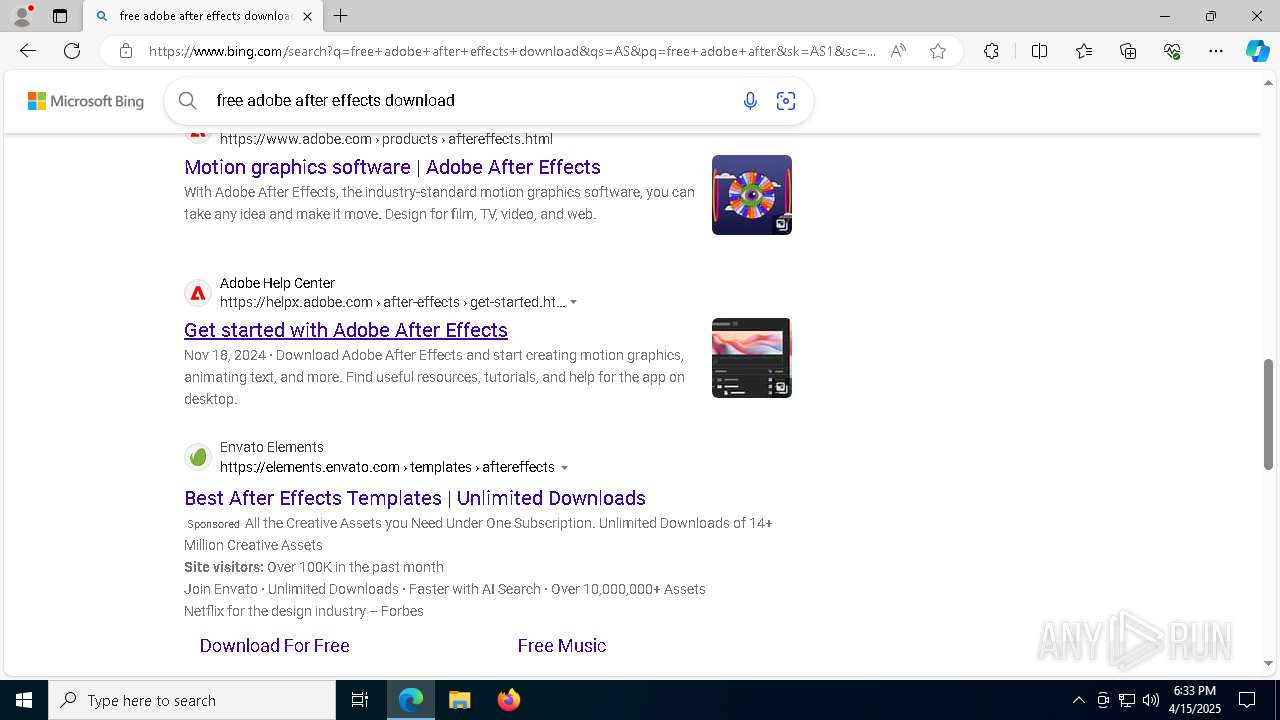The width and height of the screenshot is (1280, 720).
Task: Go back to the previous page
Action: (x=28, y=51)
